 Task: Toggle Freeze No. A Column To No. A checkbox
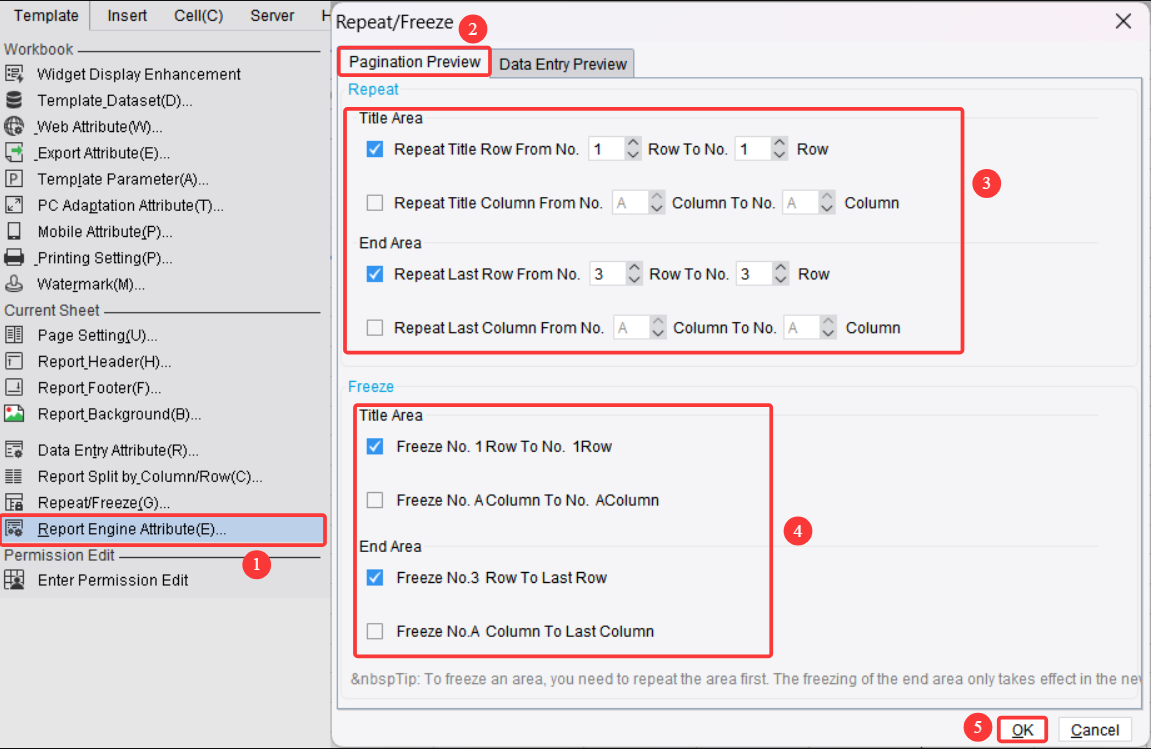[375, 500]
